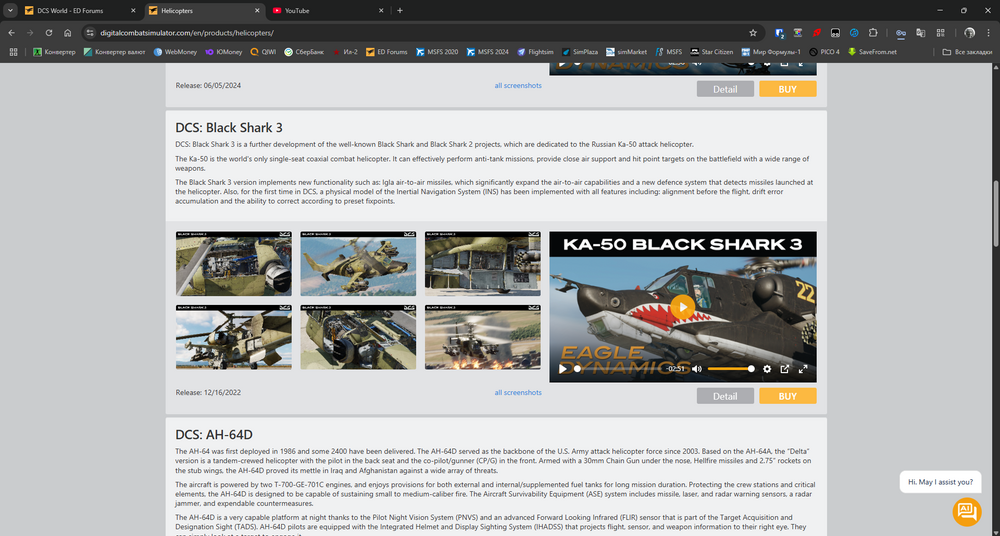Open the extensions puzzle icon
Image resolution: width=1000 pixels, height=536 pixels.
point(873,33)
